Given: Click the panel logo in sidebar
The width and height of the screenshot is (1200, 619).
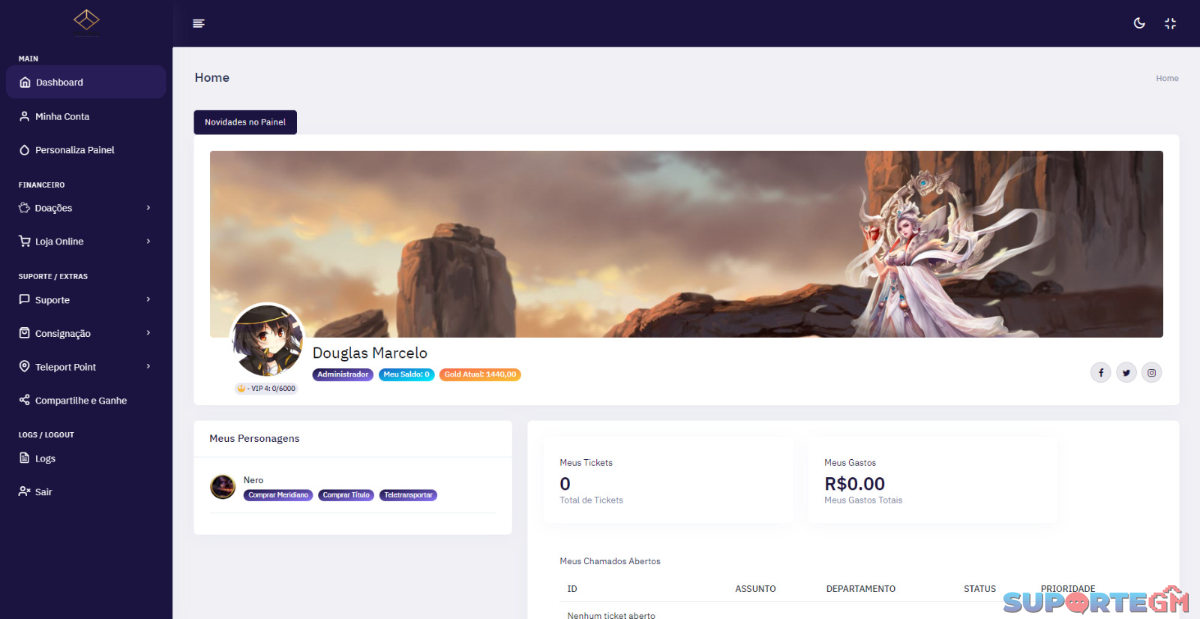Looking at the screenshot, I should tap(86, 20).
